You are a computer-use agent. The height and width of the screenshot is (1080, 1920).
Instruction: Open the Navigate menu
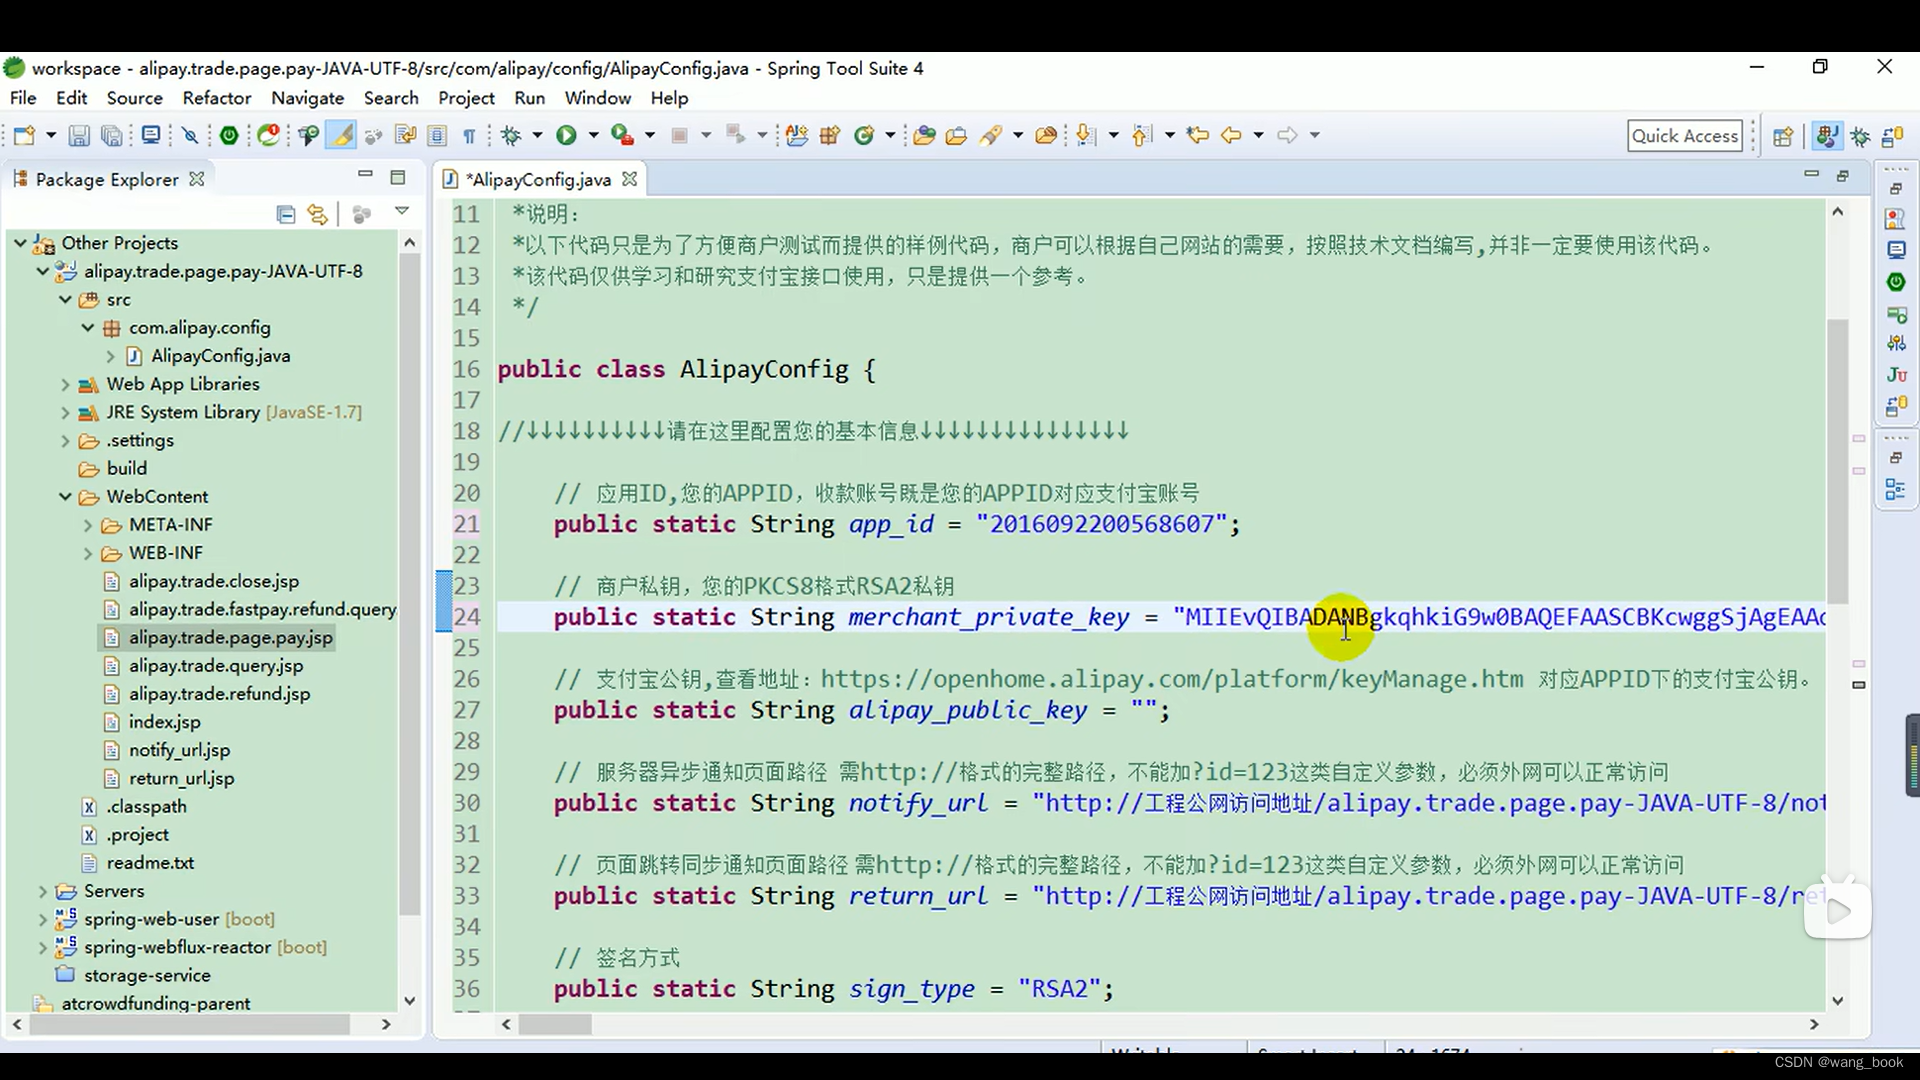308,98
